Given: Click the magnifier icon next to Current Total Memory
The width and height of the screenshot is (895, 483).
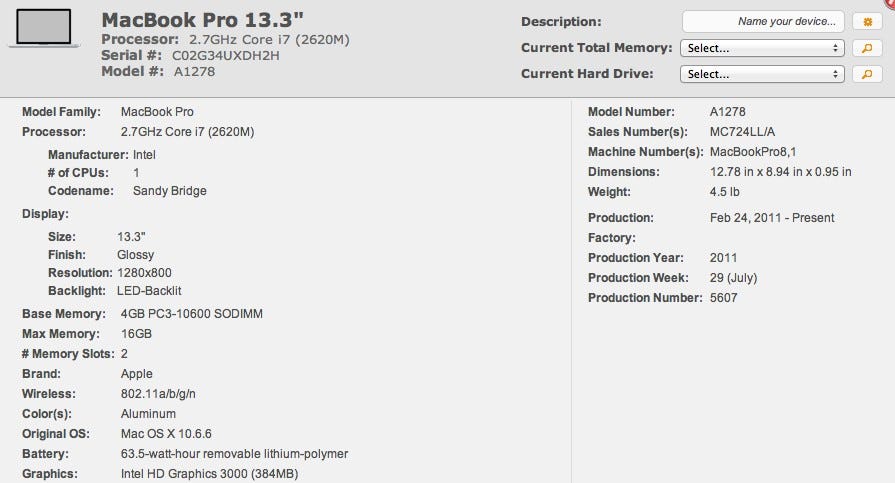Looking at the screenshot, I should tap(866, 48).
